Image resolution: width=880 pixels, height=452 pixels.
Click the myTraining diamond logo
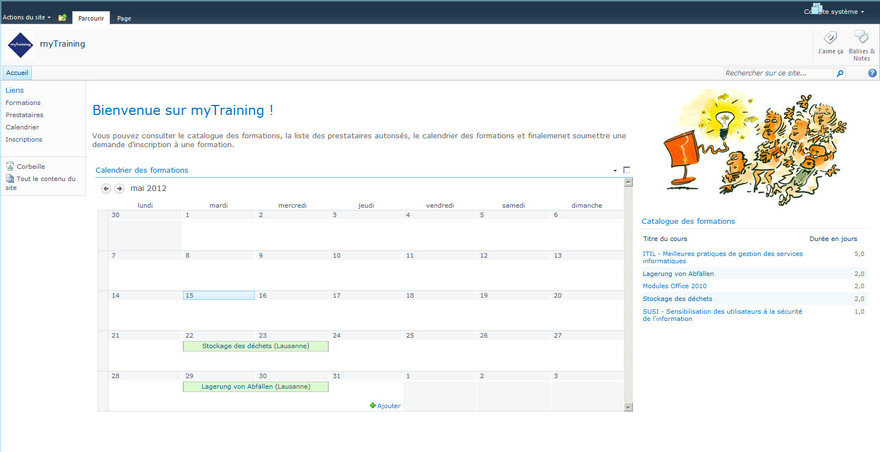20,45
